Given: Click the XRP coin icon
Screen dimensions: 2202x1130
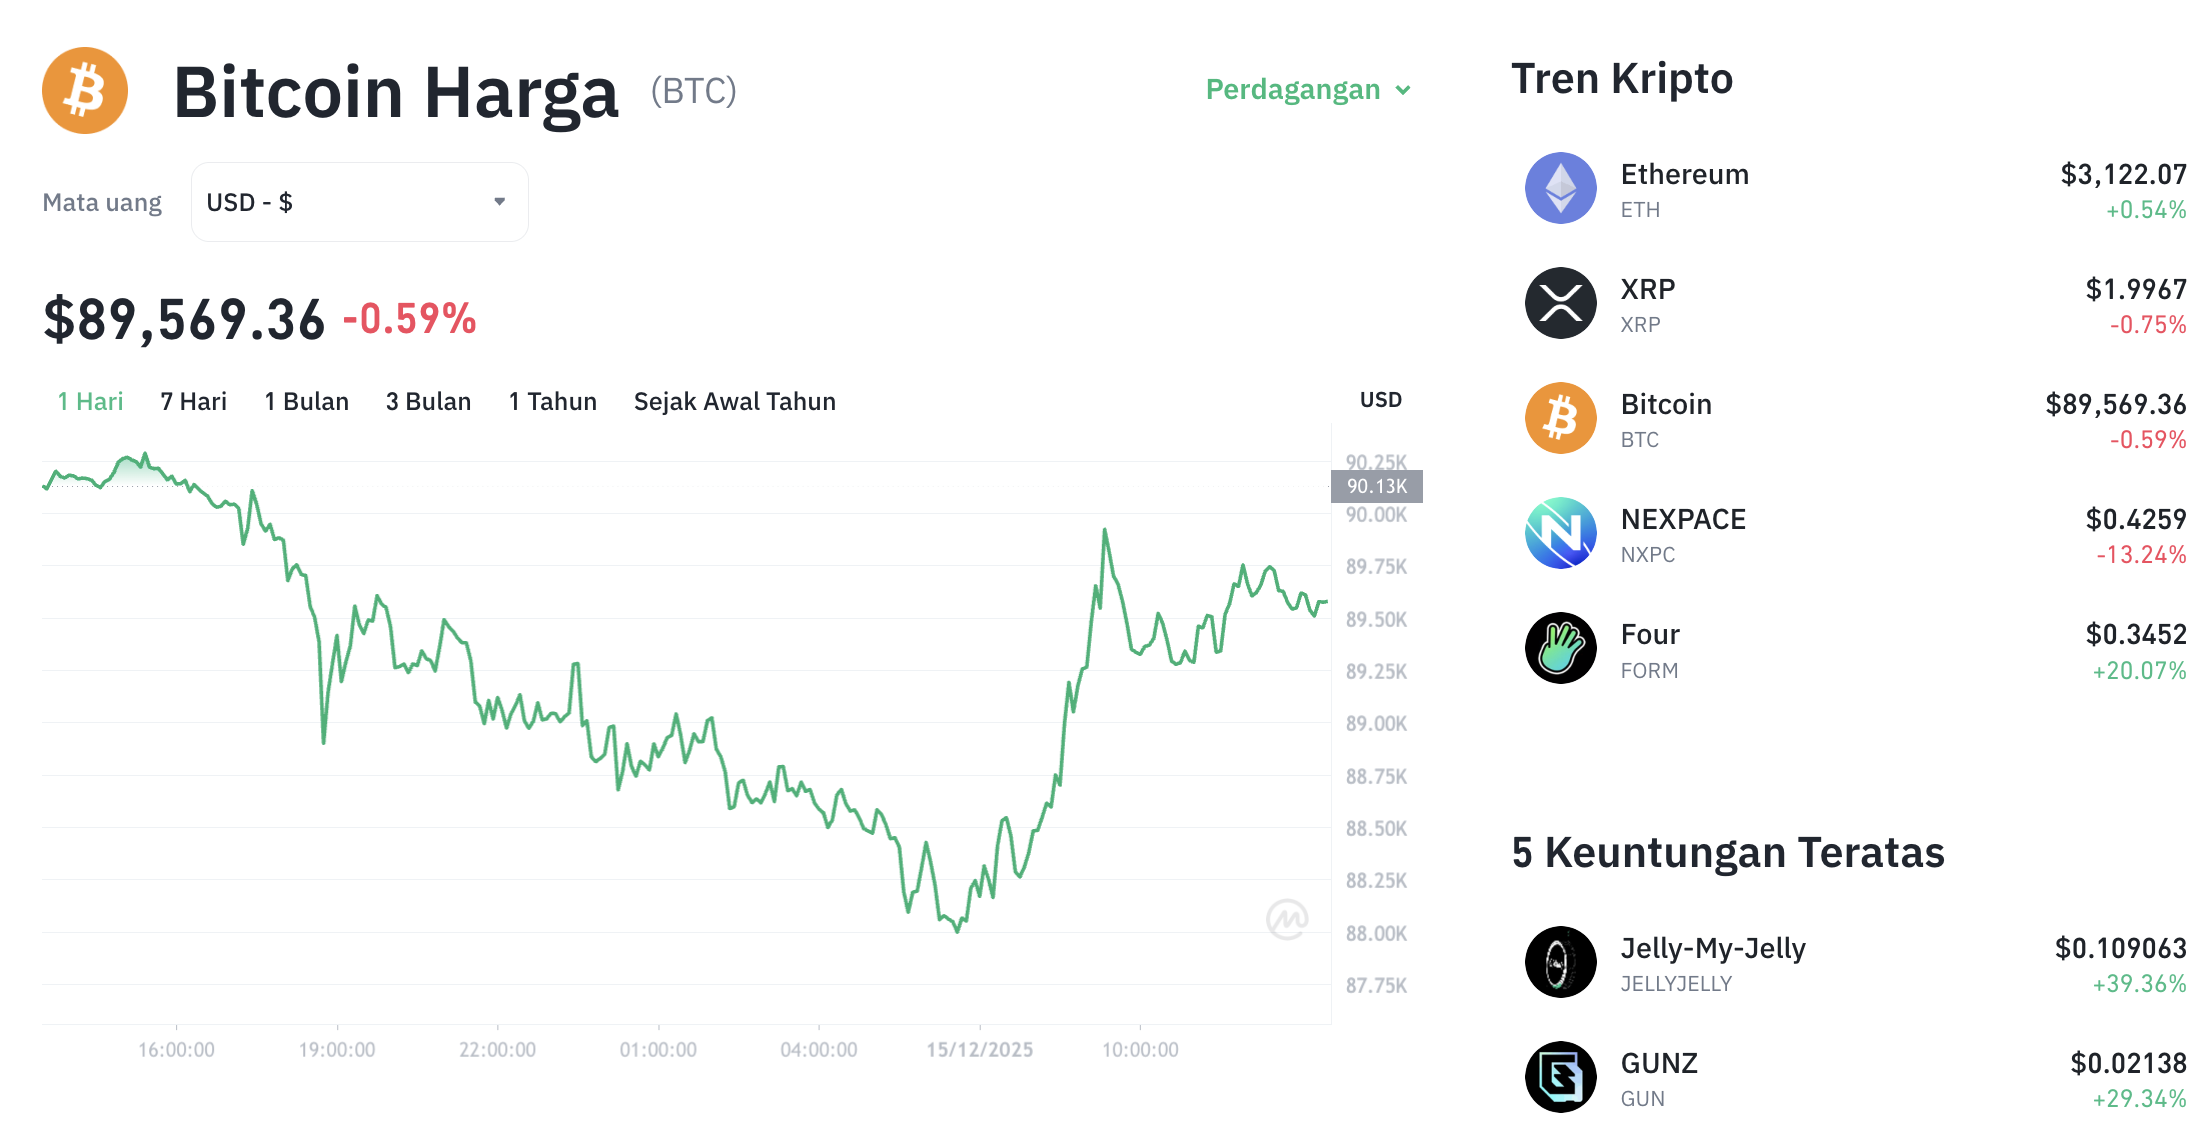Looking at the screenshot, I should (x=1559, y=303).
